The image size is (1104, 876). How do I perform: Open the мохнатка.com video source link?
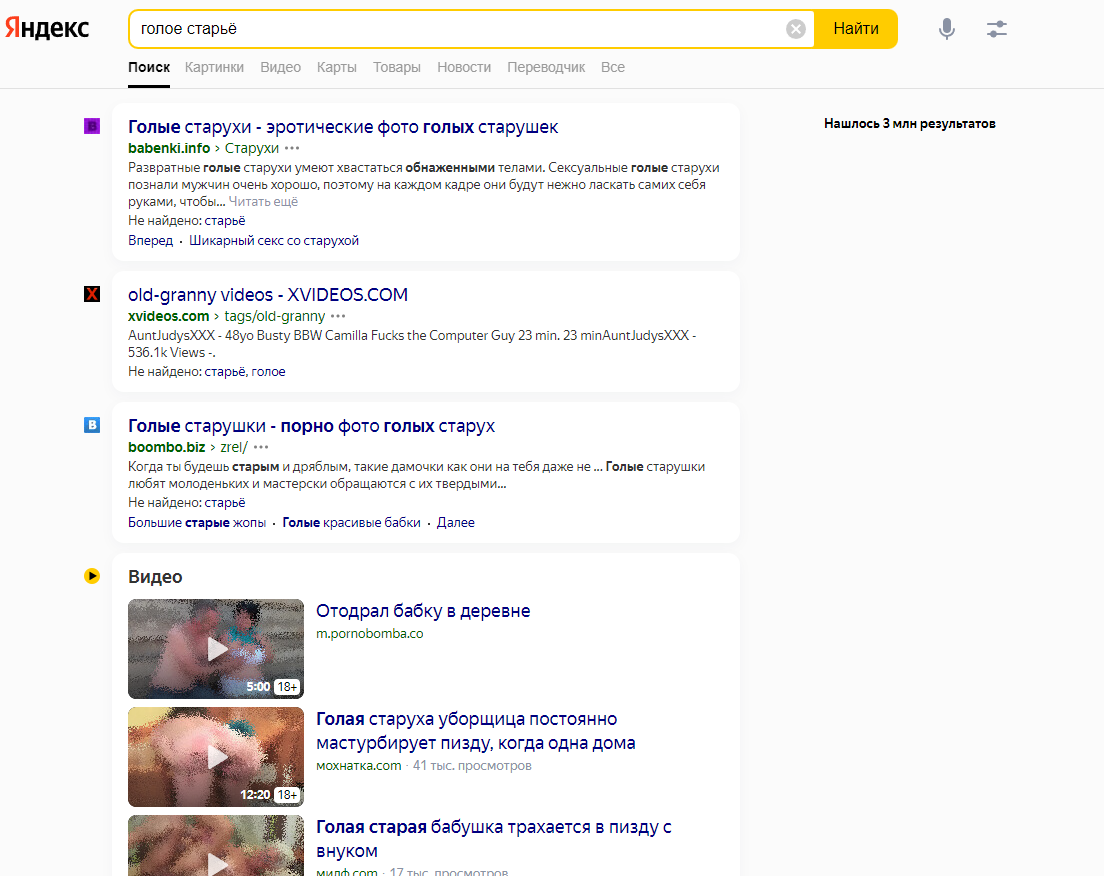[358, 765]
